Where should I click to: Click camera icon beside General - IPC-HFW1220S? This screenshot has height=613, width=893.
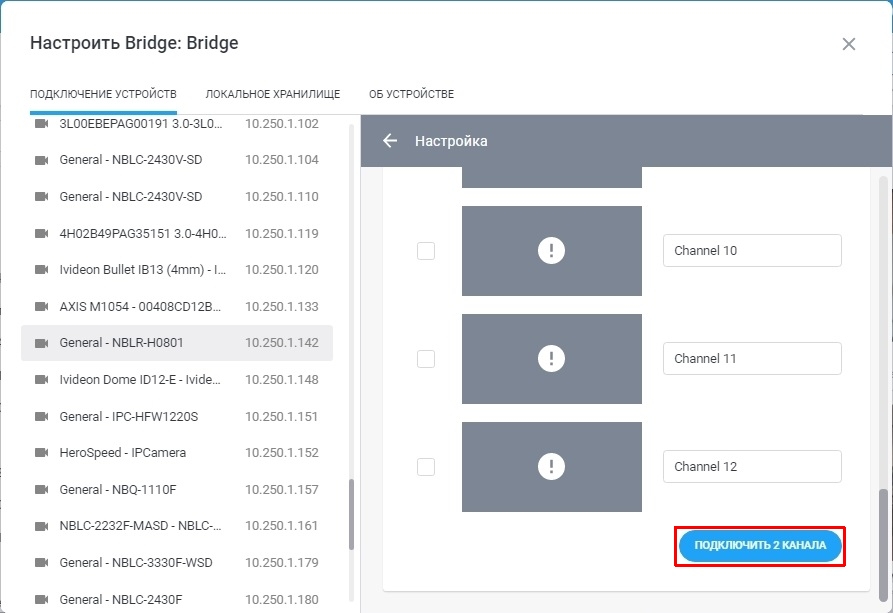coord(42,416)
